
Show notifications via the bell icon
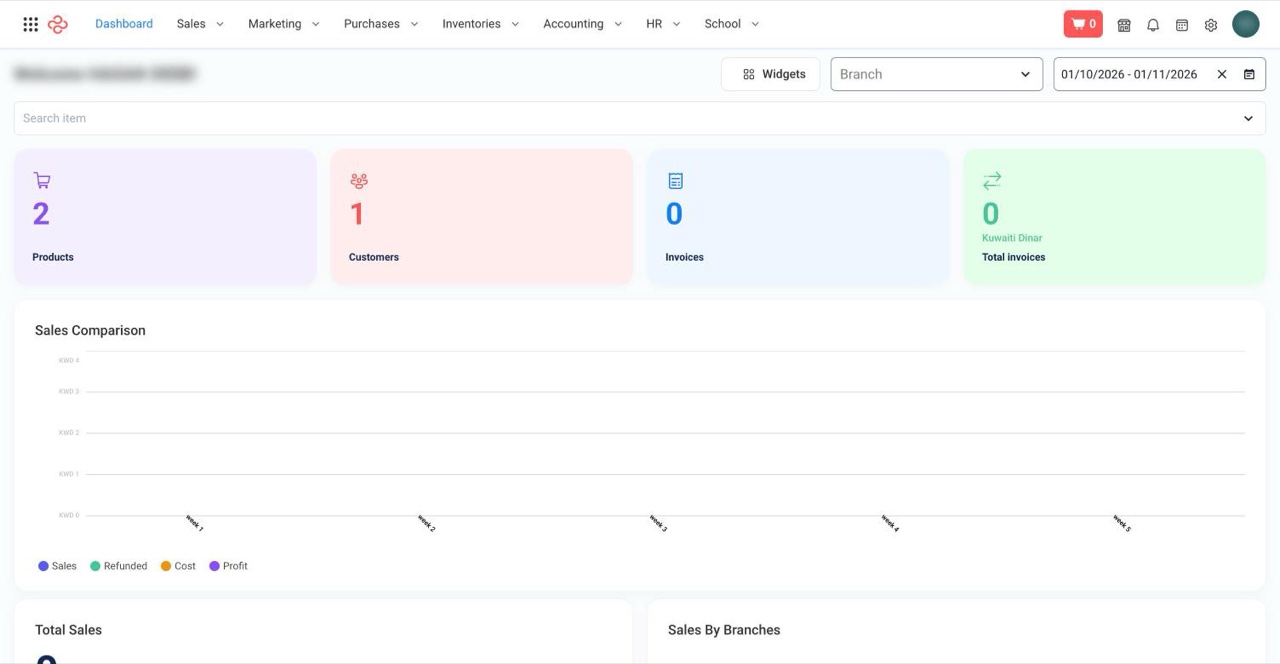coord(1153,25)
